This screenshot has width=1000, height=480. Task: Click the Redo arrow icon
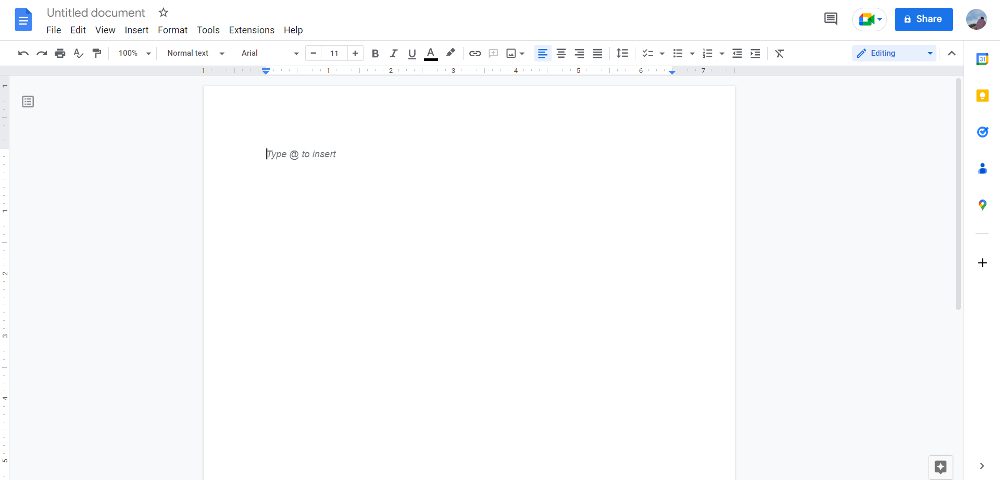click(41, 54)
